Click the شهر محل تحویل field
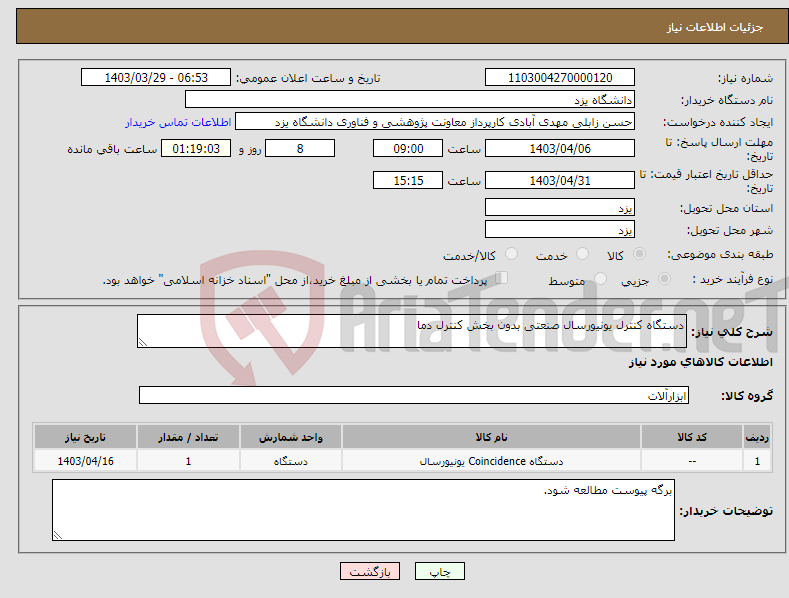 pyautogui.click(x=560, y=230)
